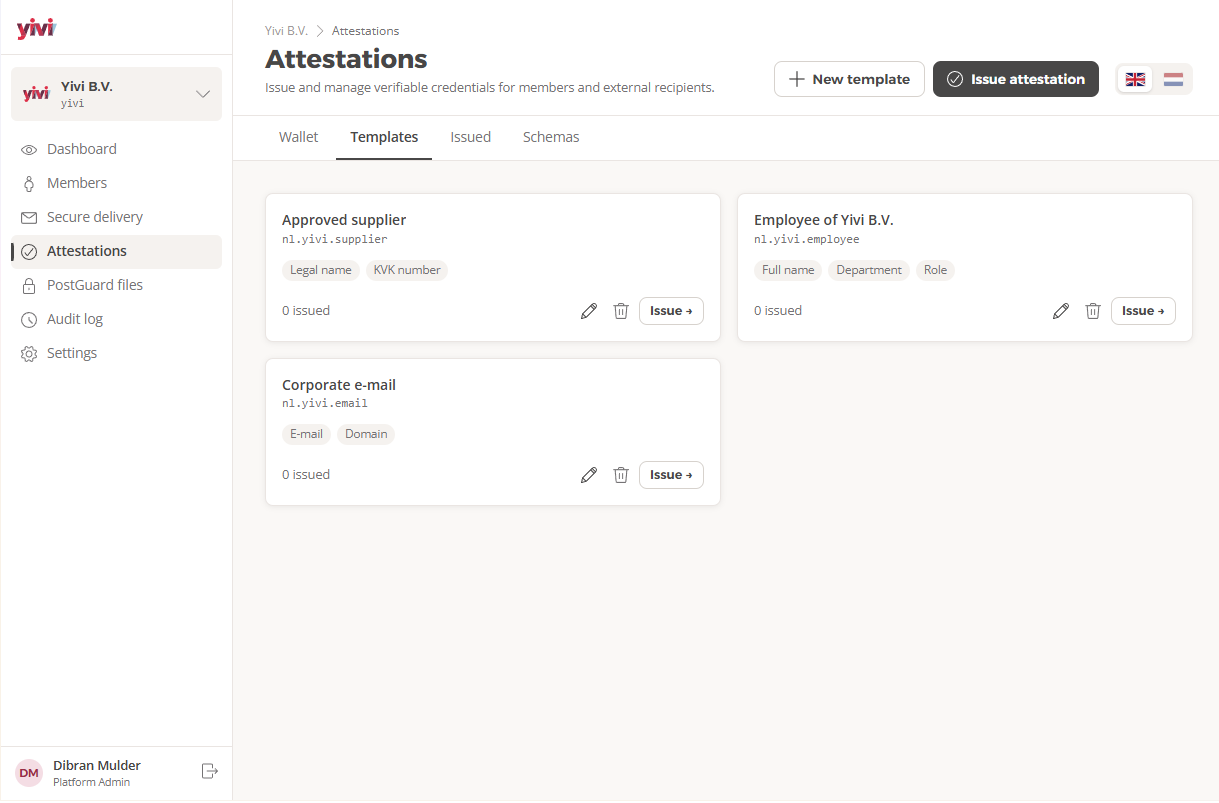Select the Templates tab

[x=384, y=137]
